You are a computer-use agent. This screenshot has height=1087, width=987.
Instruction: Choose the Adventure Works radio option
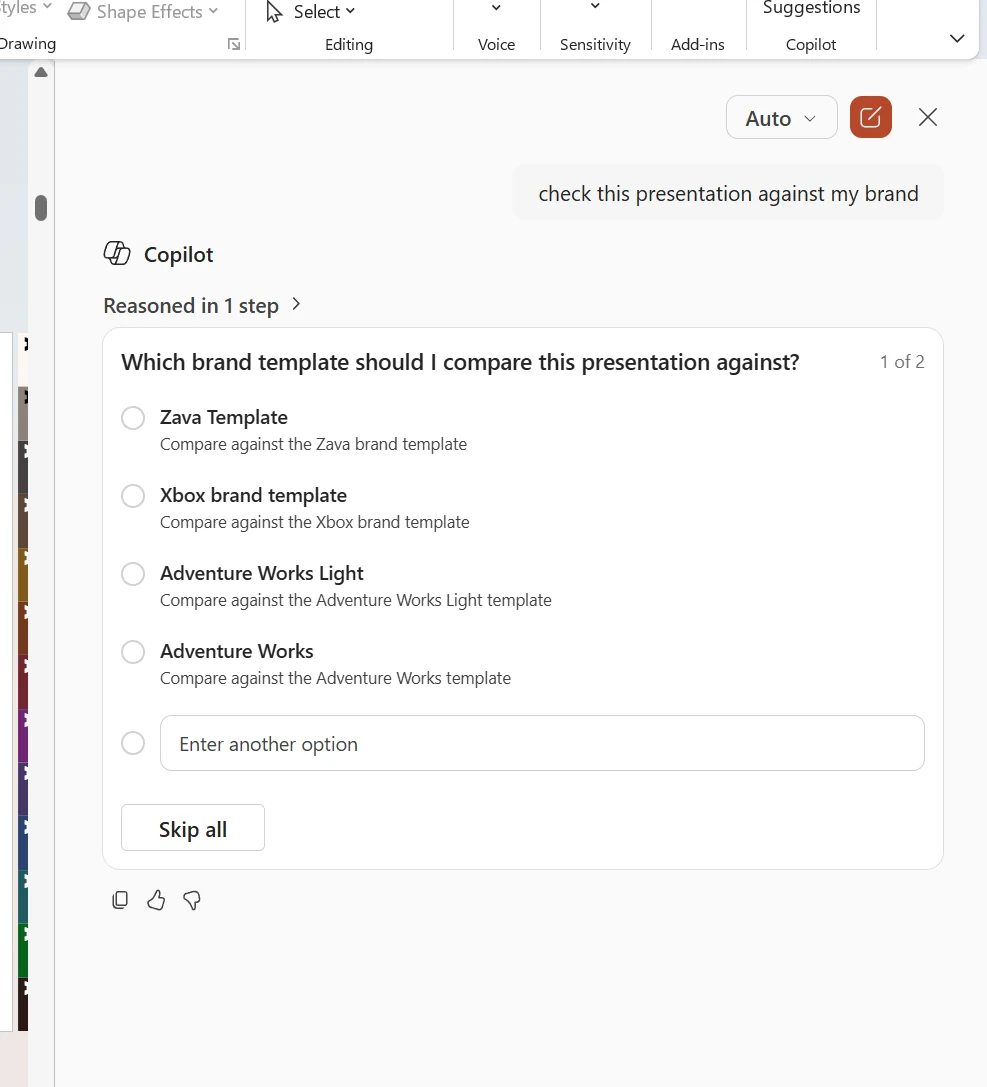pyautogui.click(x=133, y=652)
